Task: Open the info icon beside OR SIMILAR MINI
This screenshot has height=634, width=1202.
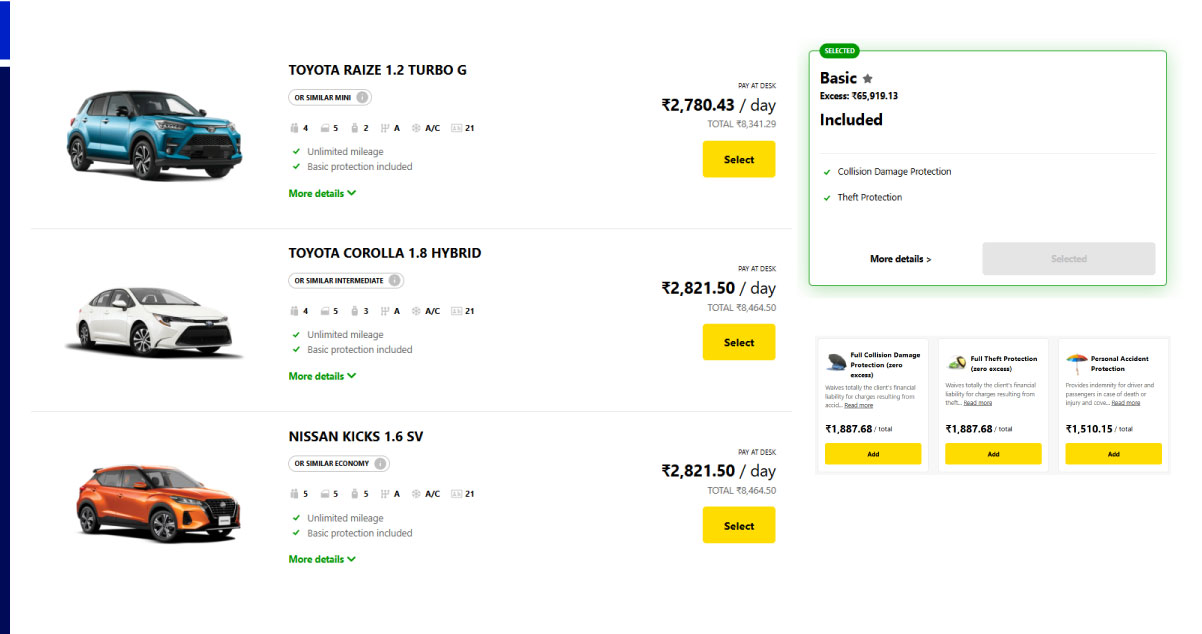Action: pos(364,97)
